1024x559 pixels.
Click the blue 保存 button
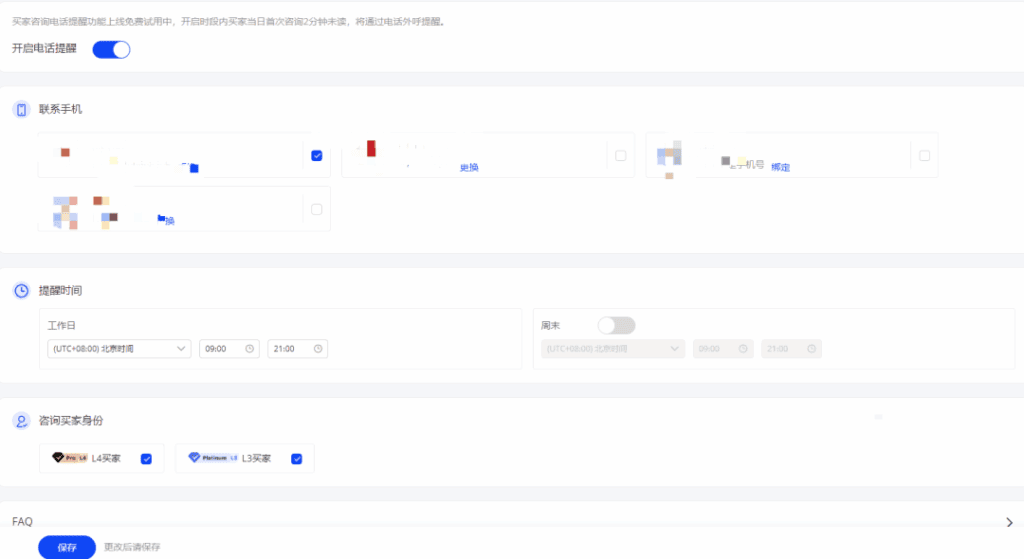coord(67,547)
